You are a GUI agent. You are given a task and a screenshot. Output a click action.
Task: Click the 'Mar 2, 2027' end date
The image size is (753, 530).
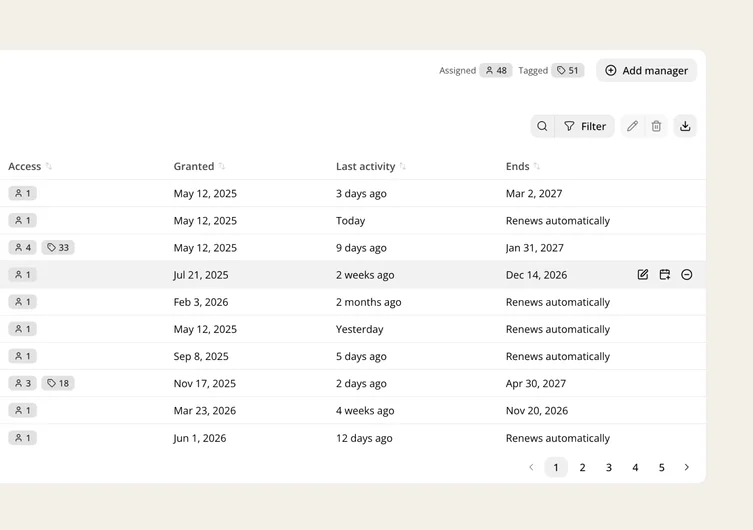[x=534, y=193]
